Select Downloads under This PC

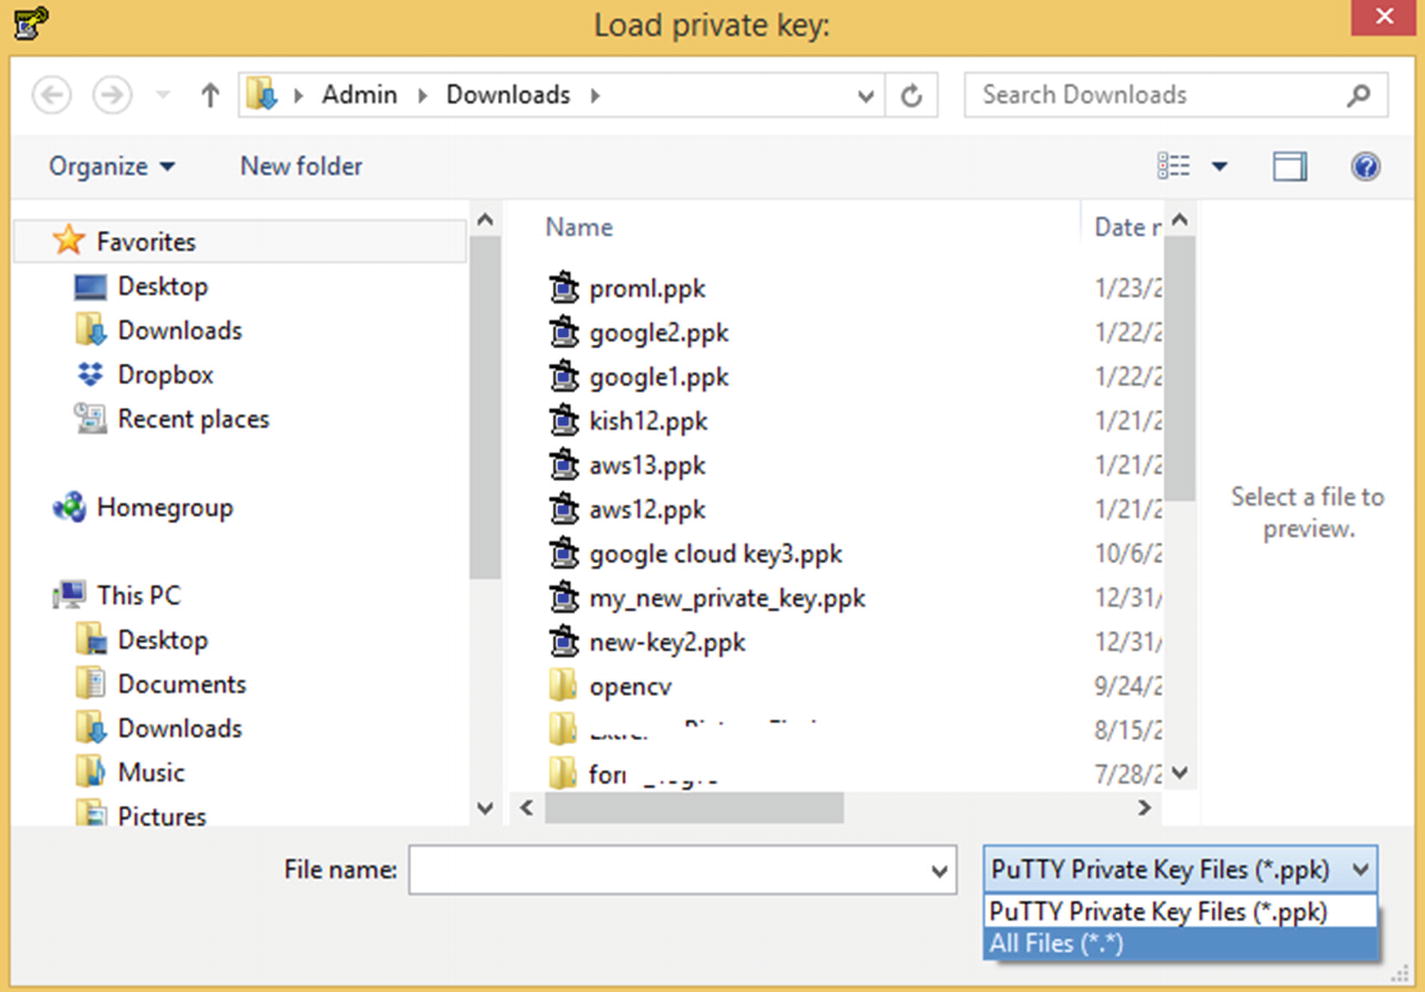180,728
